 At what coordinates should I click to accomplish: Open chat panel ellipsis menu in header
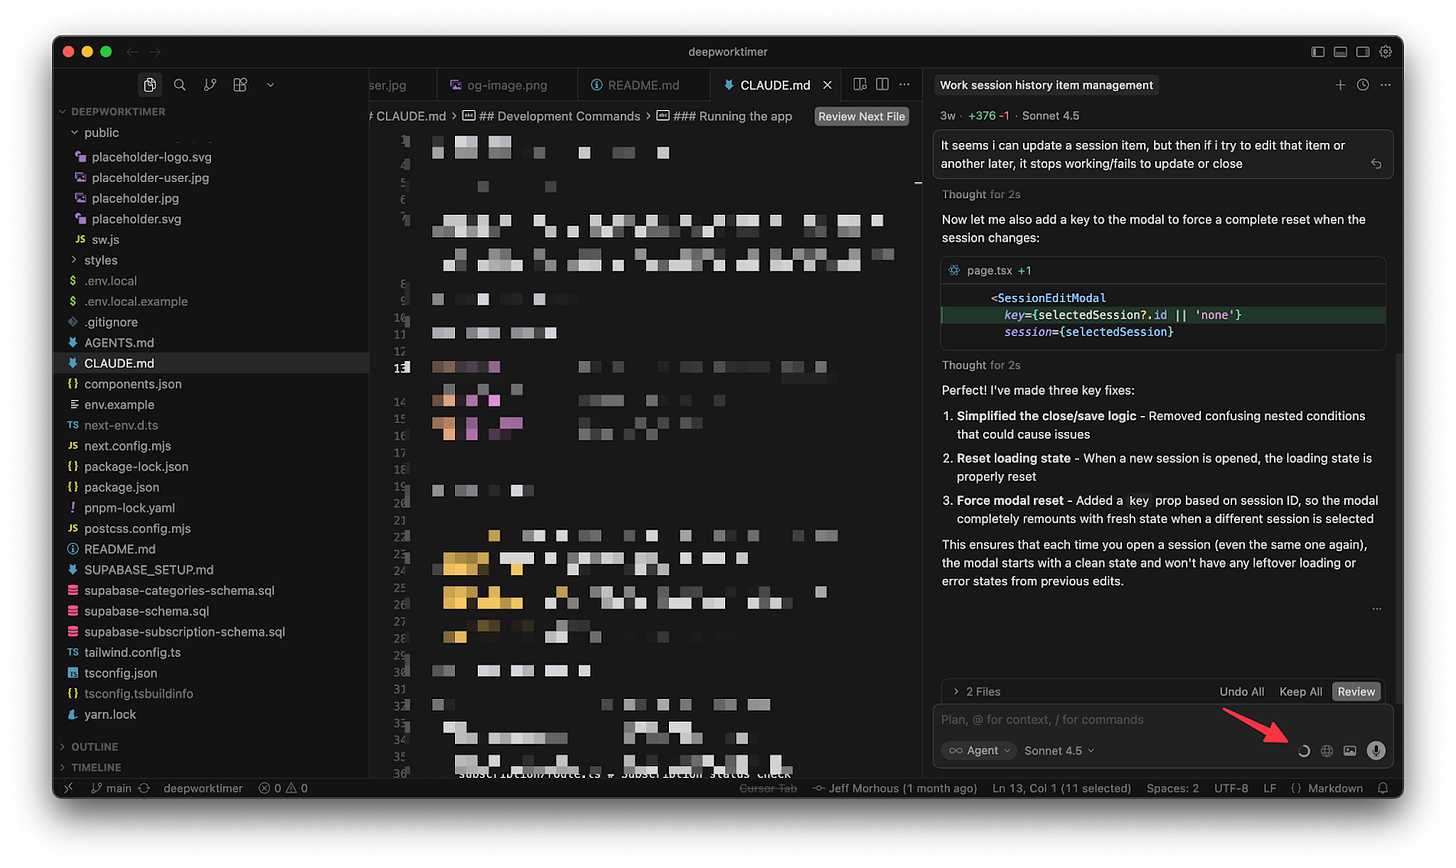[1386, 85]
